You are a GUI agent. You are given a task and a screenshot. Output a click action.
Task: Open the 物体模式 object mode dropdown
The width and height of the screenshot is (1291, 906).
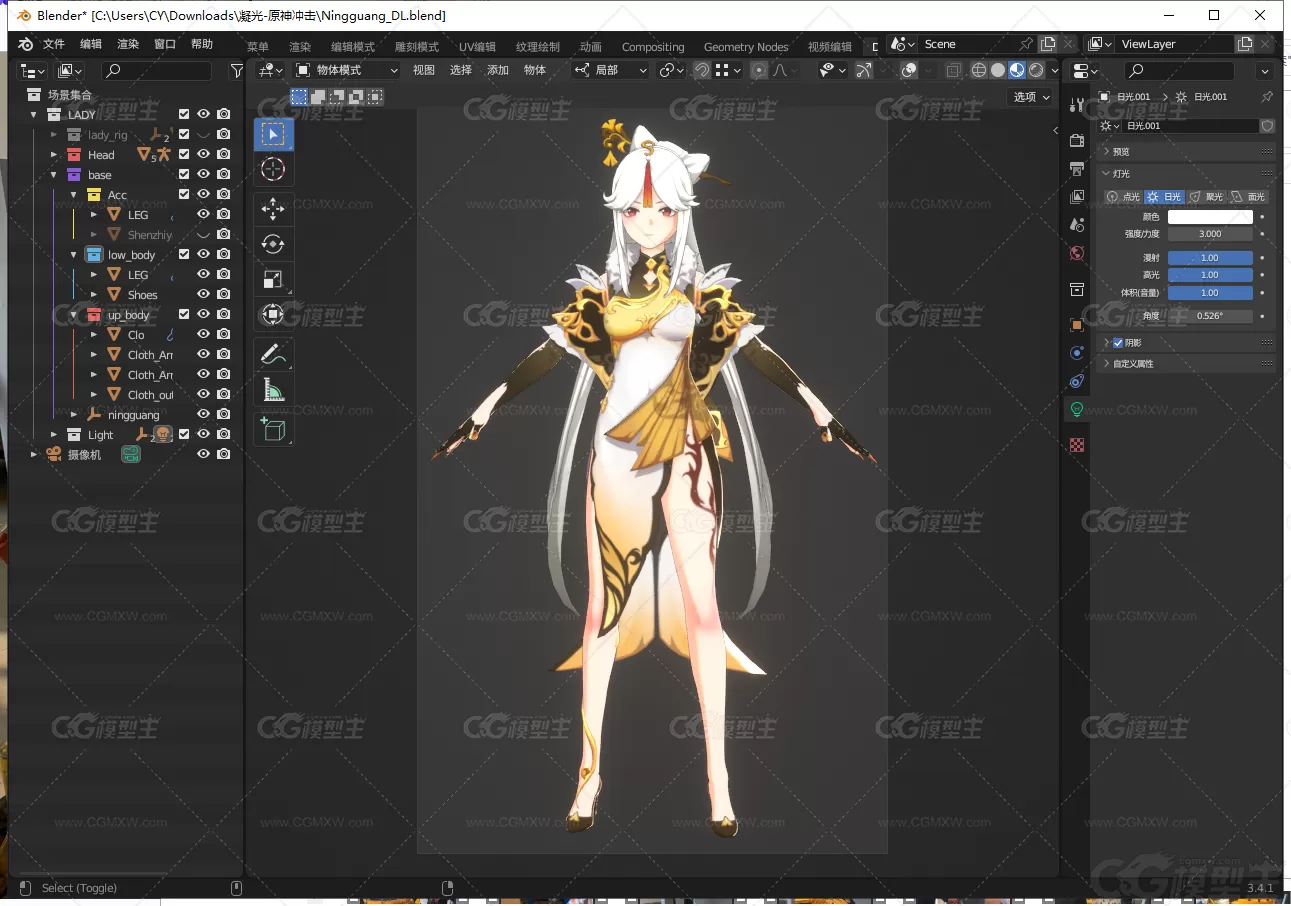[x=347, y=70]
